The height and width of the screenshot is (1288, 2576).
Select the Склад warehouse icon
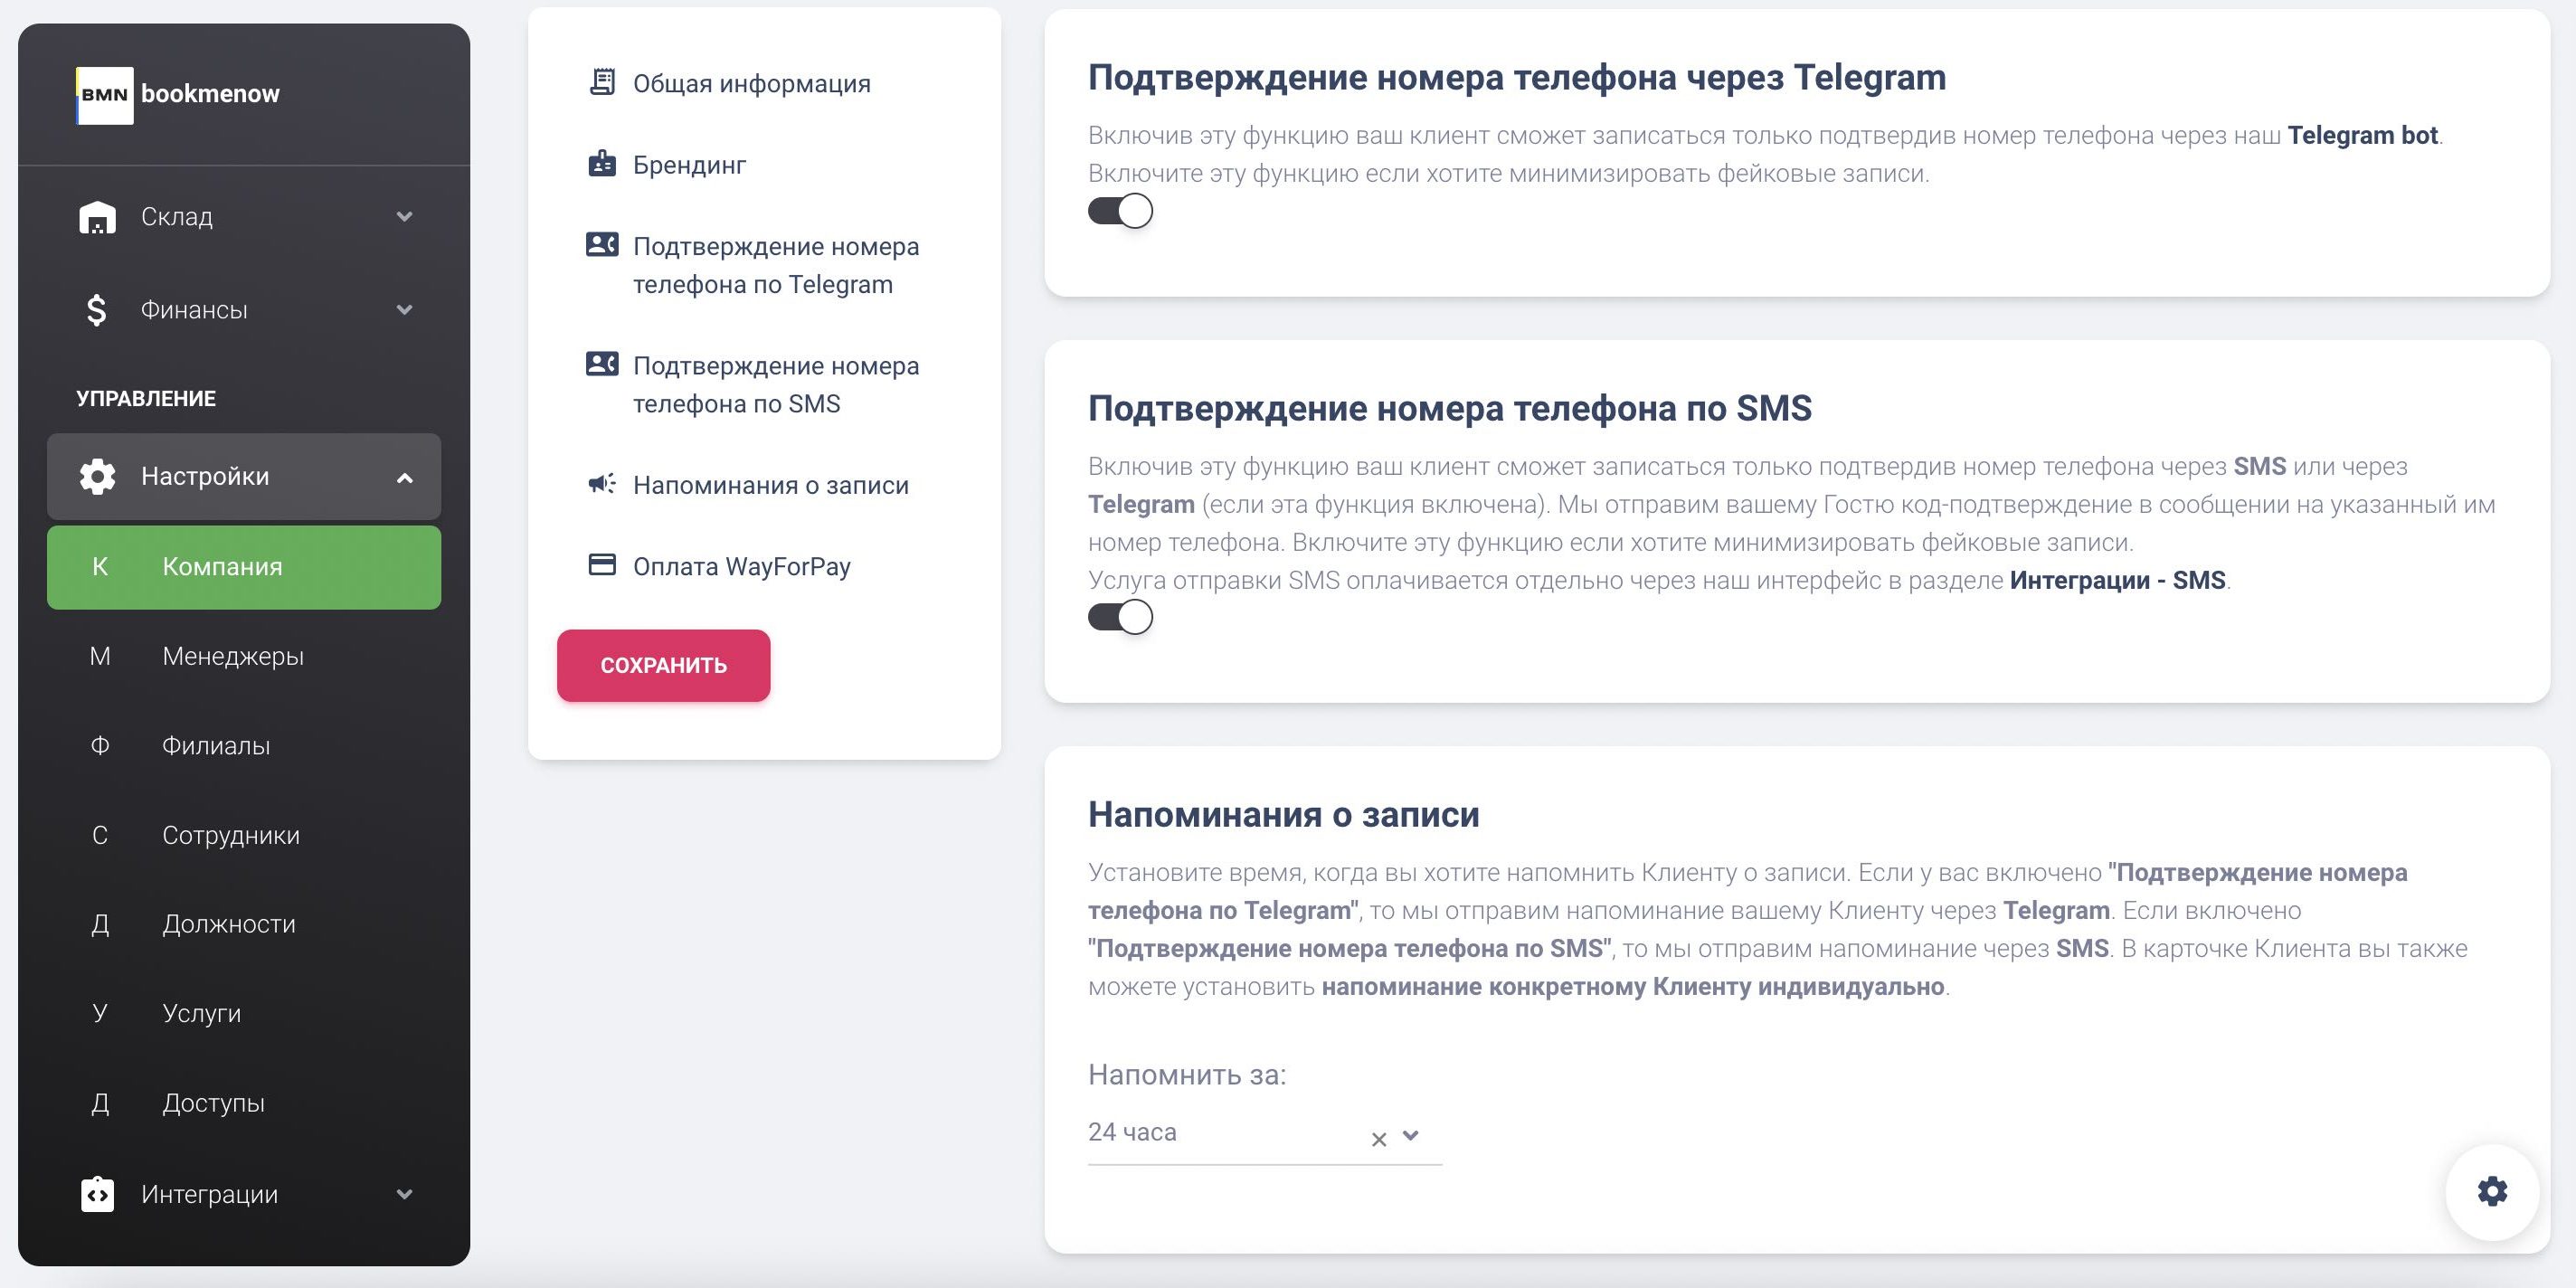click(96, 216)
